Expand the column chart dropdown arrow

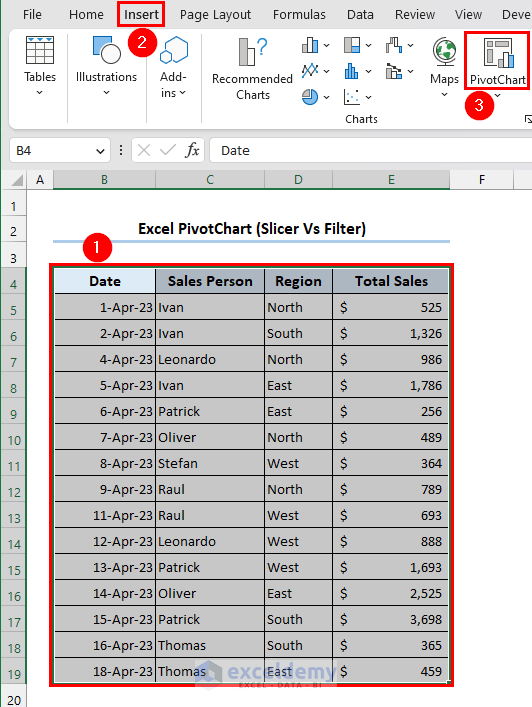[326, 46]
